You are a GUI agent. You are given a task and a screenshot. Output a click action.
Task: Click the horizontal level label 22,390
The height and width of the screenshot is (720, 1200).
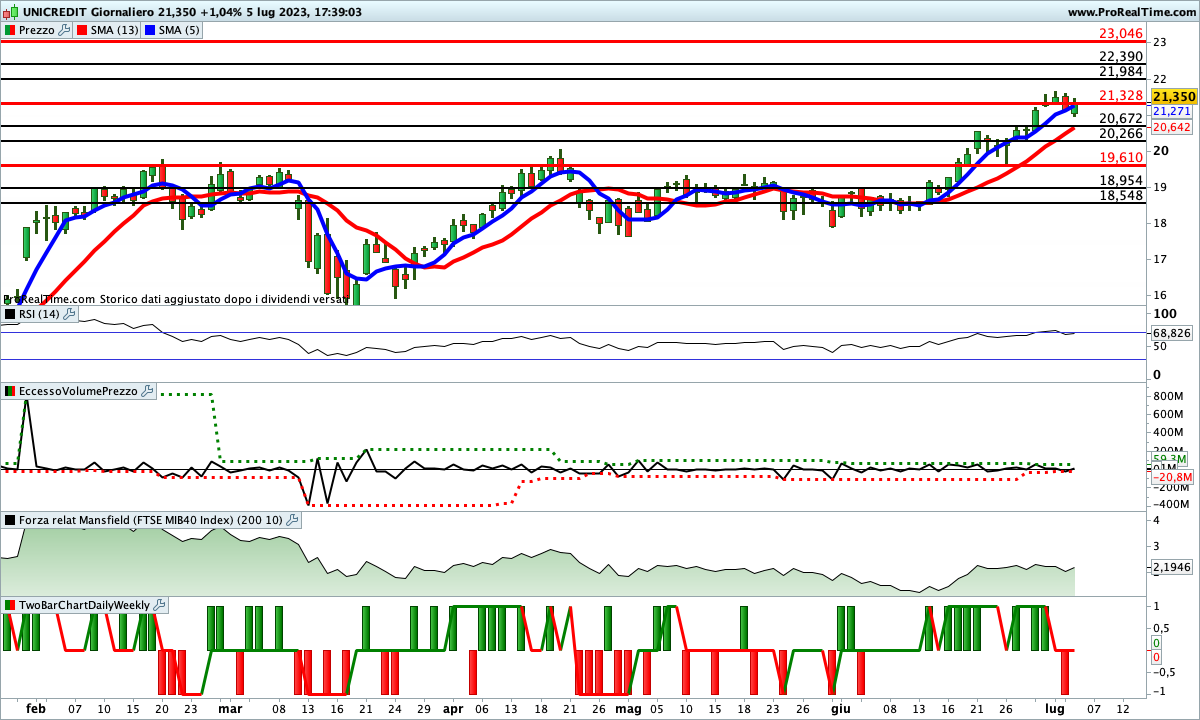click(1121, 56)
